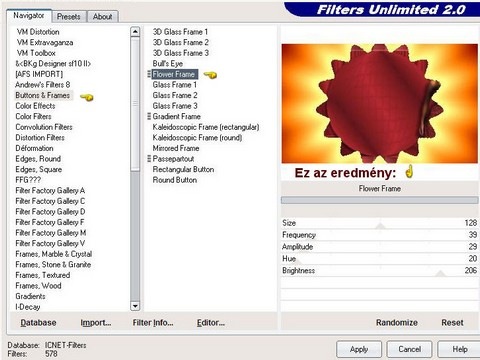Click the Brightness slider handle

441,274
